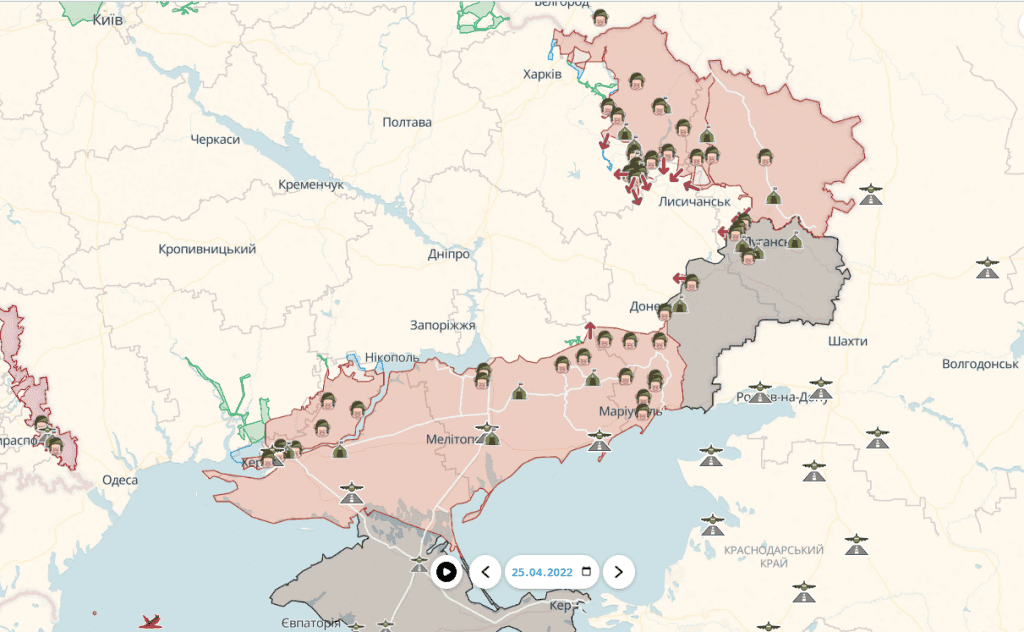Select the Полтава label
1024x632 pixels.
[x=407, y=122]
